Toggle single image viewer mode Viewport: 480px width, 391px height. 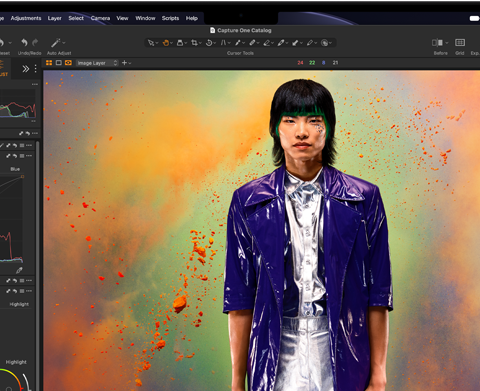(x=59, y=63)
